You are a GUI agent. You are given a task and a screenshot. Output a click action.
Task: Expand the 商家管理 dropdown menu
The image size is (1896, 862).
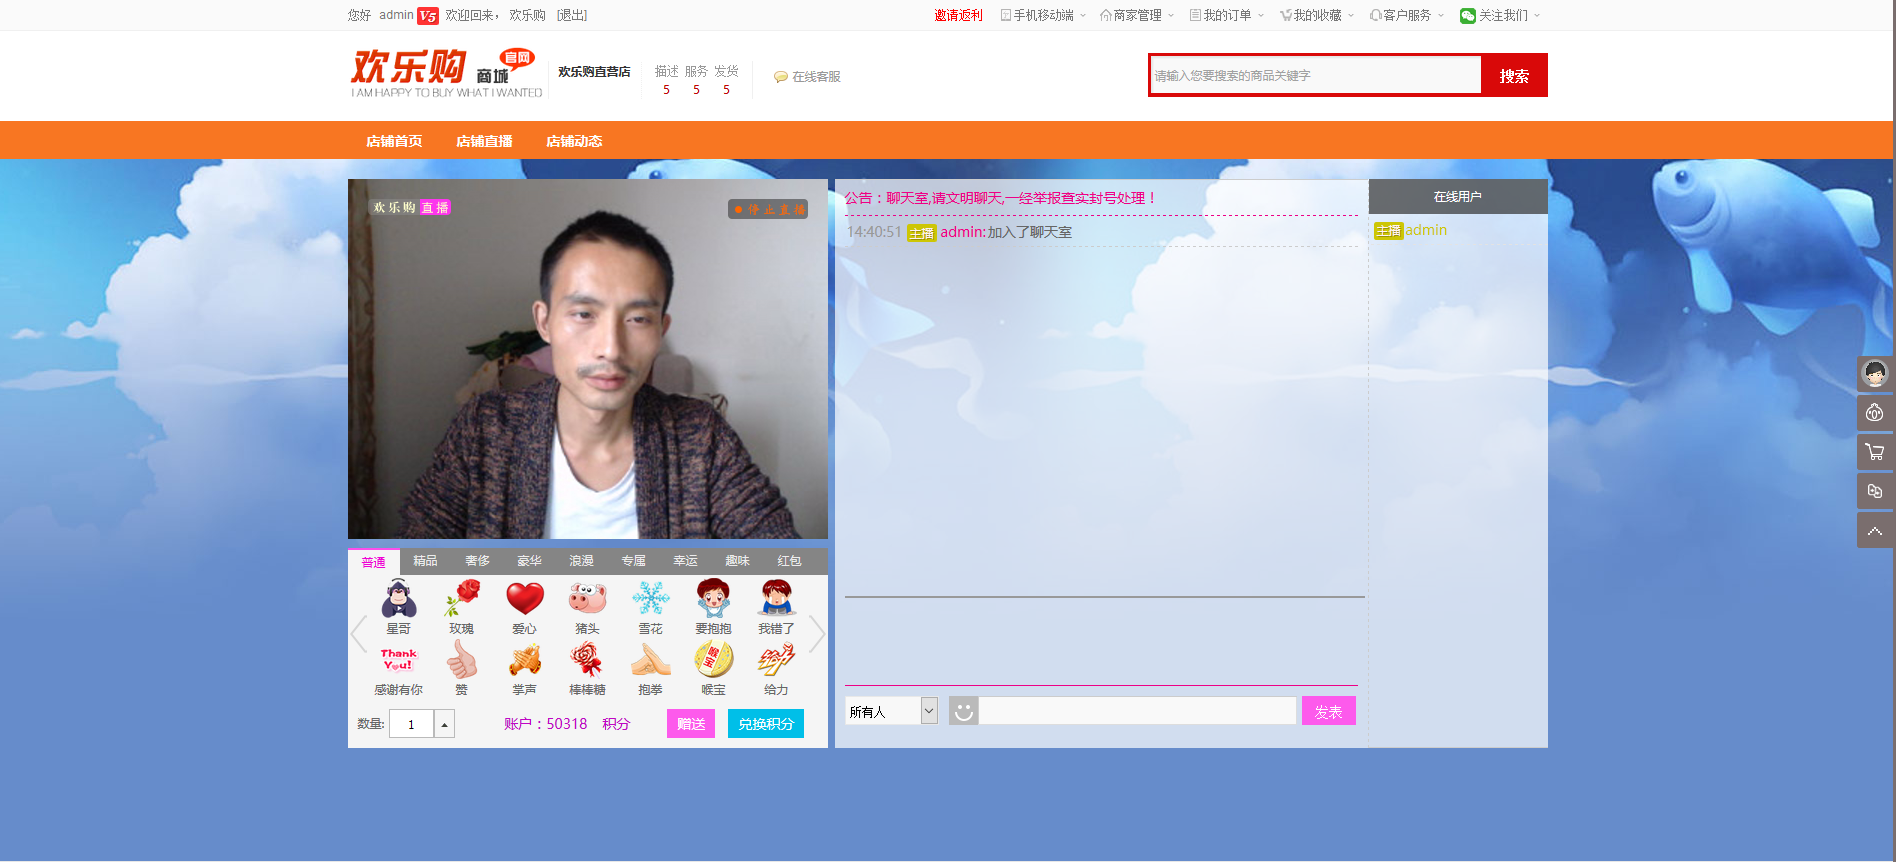pos(1137,15)
